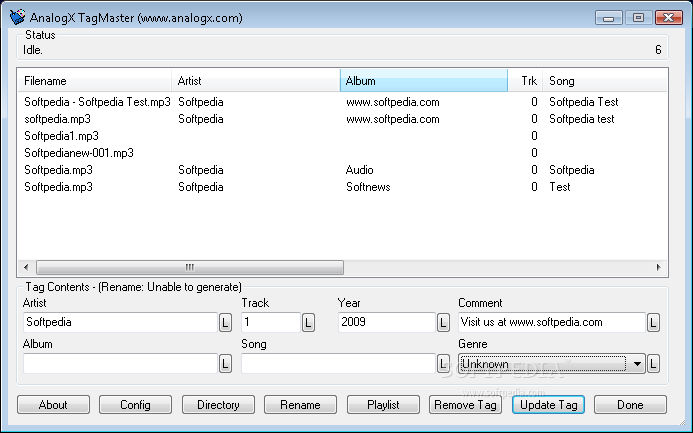This screenshot has width=693, height=433.
Task: Click the 'Softpedia Test' song cell
Action: pyautogui.click(x=583, y=102)
